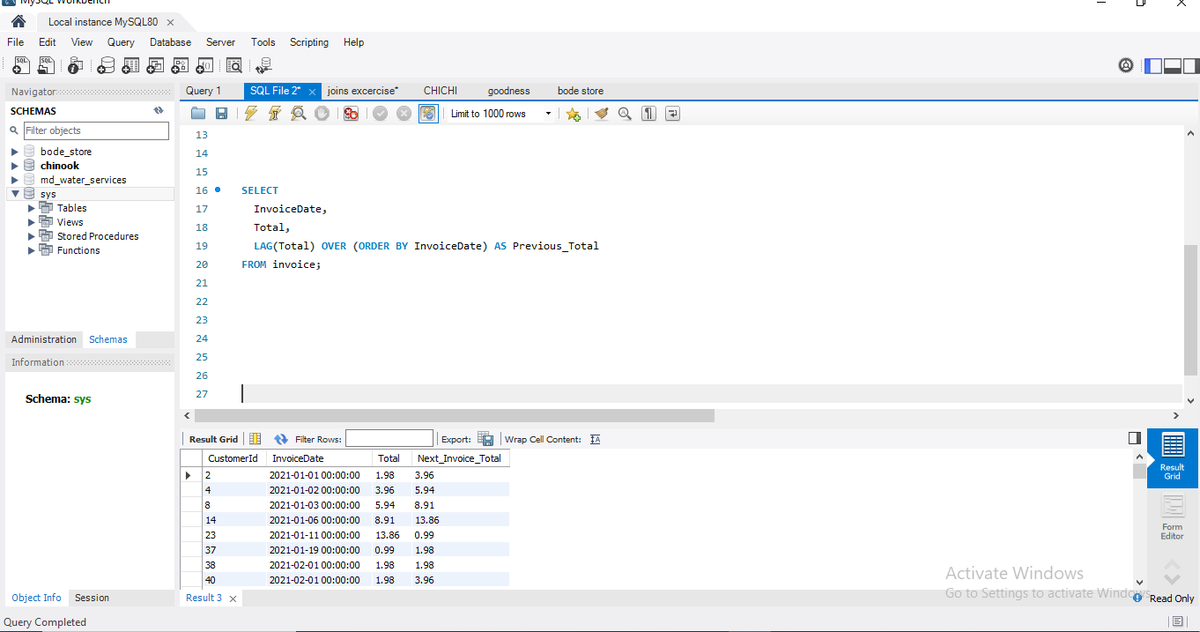The image size is (1200, 632).
Task: Create a new view toolbar icon
Action: [x=155, y=66]
